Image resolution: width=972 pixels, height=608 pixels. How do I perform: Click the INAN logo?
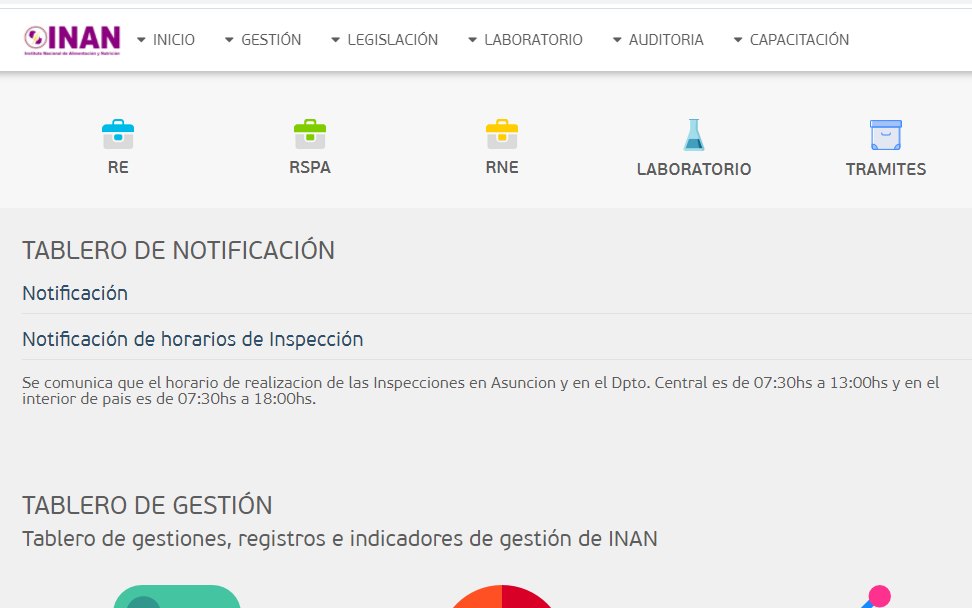(72, 40)
